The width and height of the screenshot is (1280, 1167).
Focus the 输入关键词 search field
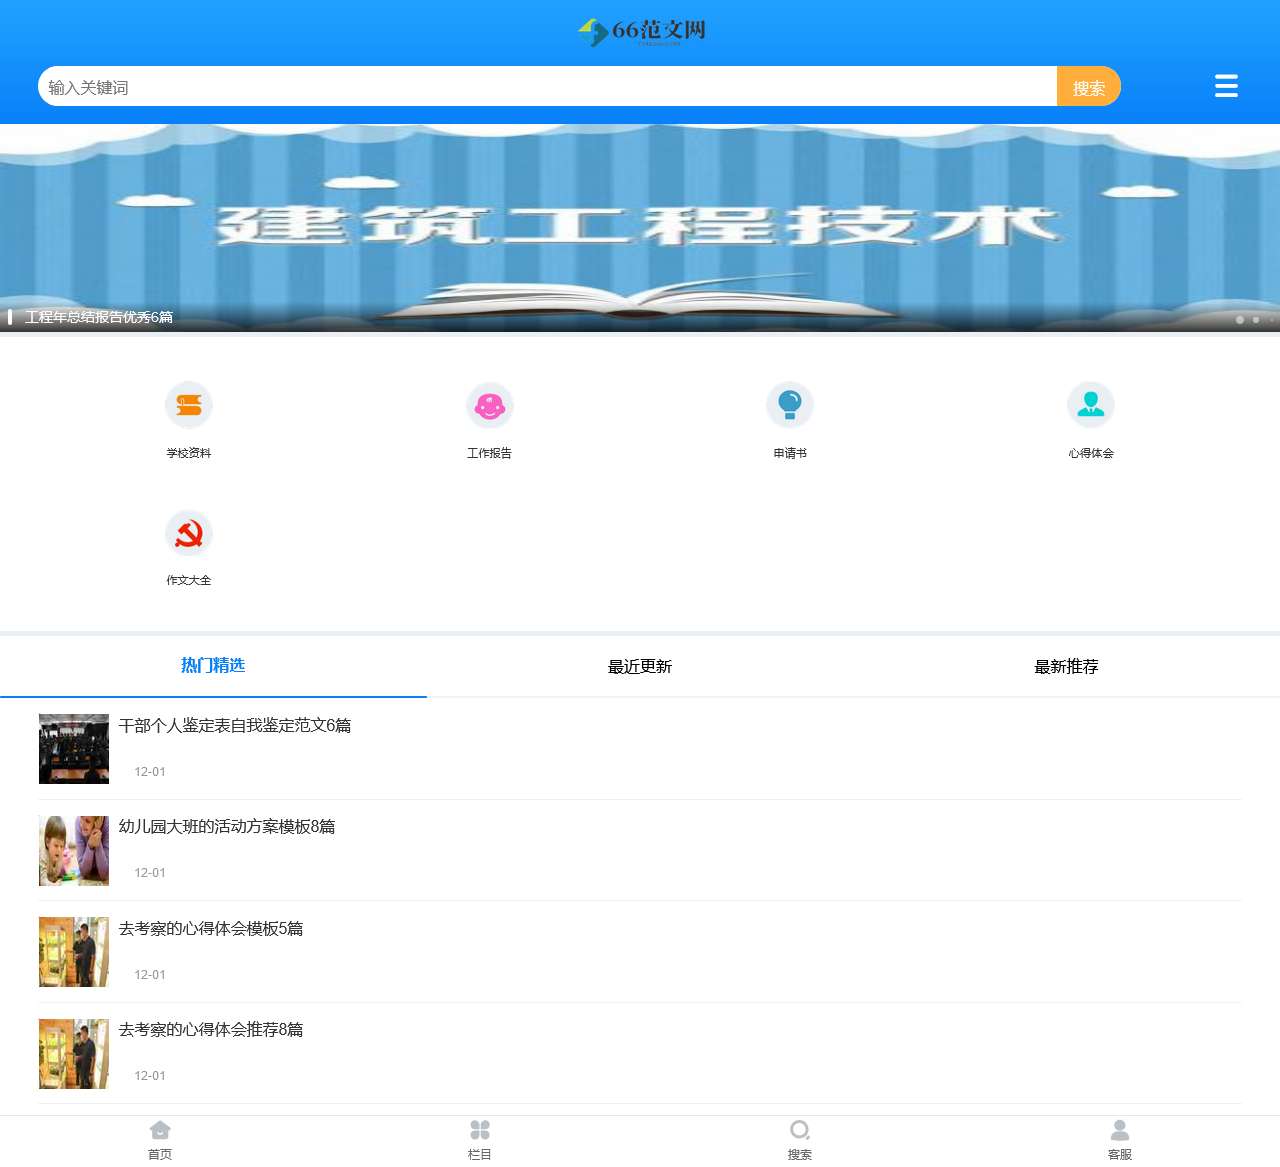547,87
